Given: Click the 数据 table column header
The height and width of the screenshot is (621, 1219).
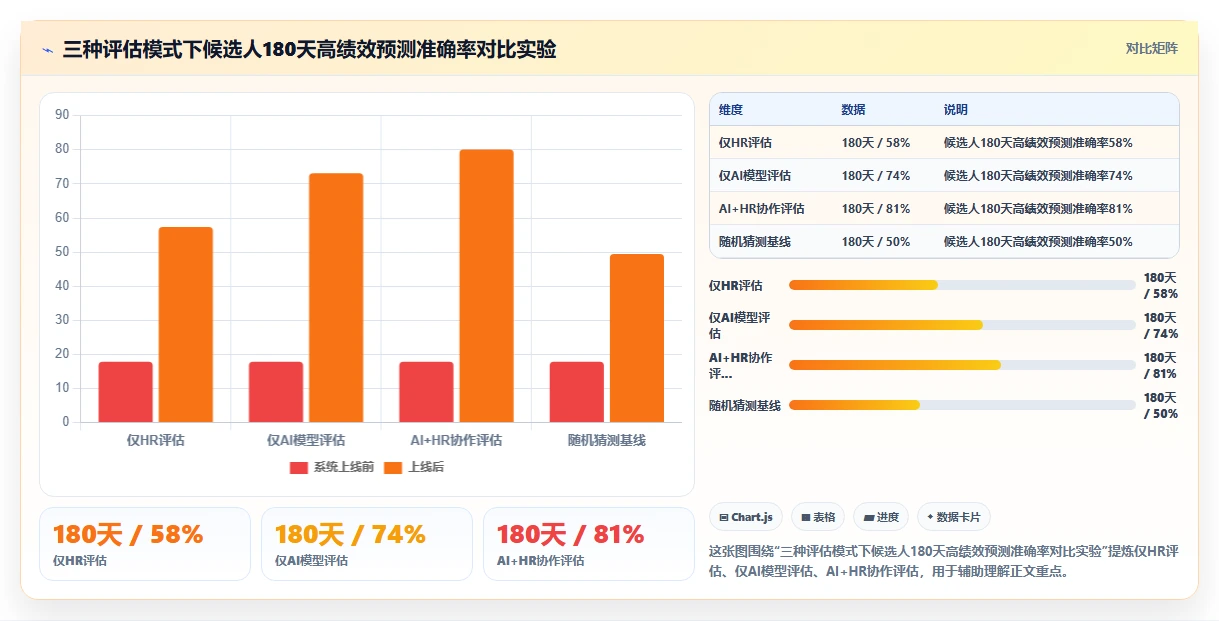Looking at the screenshot, I should click(x=853, y=110).
